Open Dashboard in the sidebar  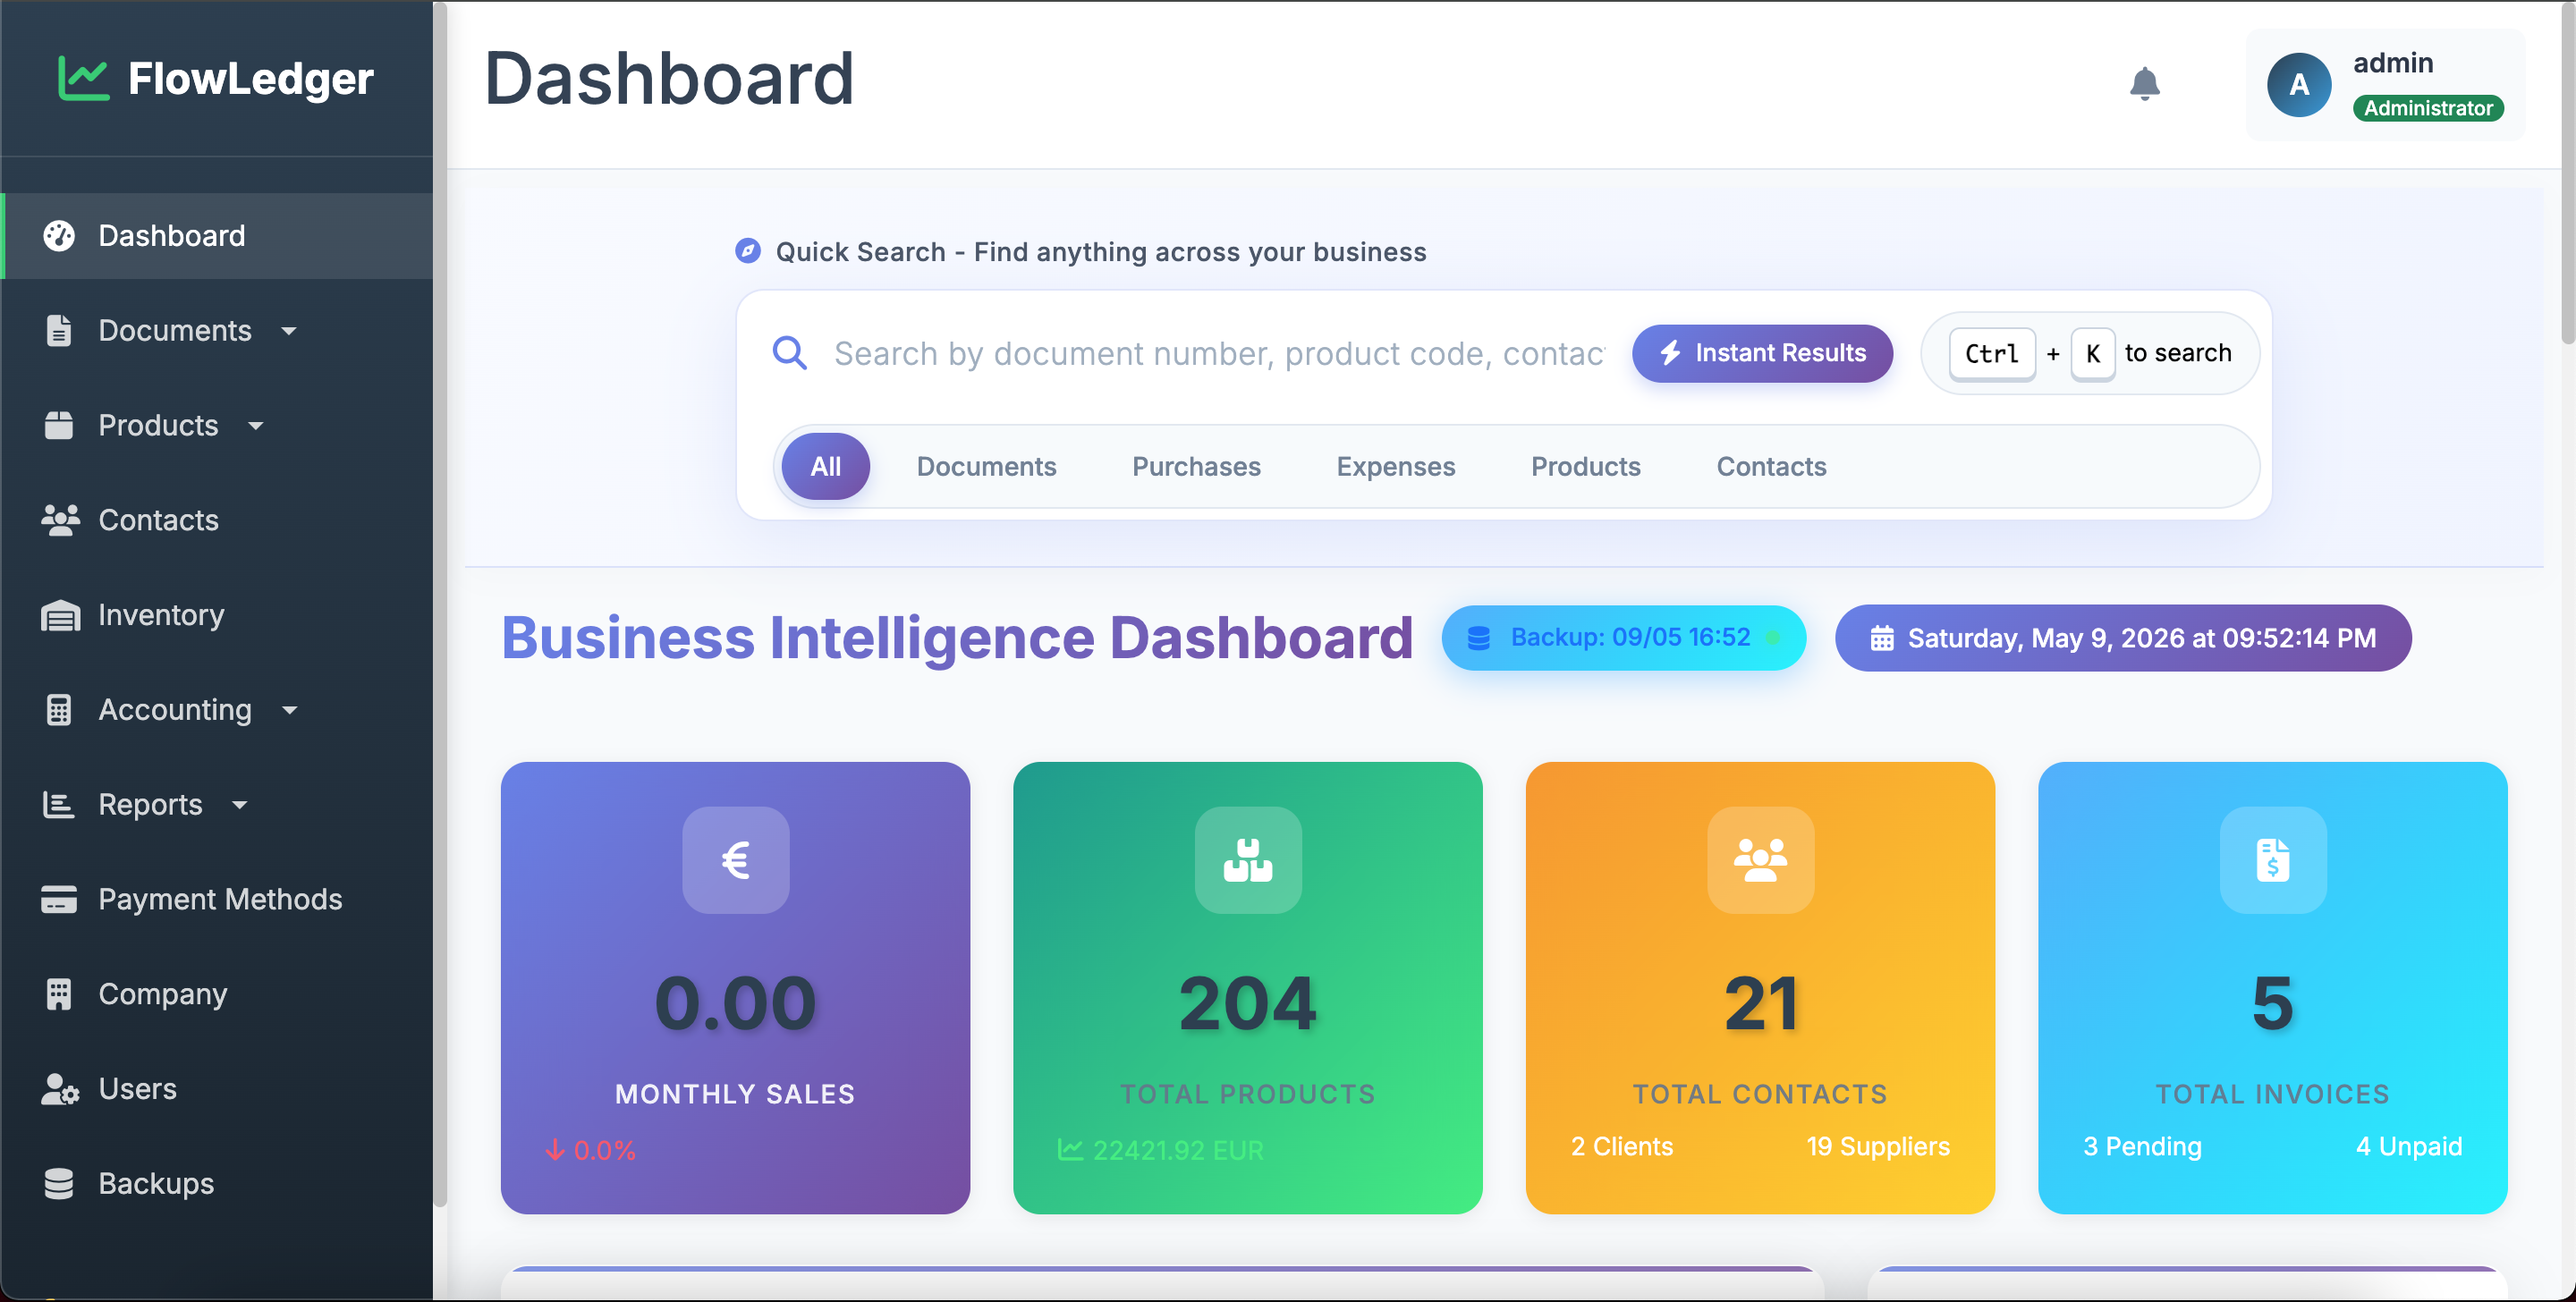coord(218,236)
